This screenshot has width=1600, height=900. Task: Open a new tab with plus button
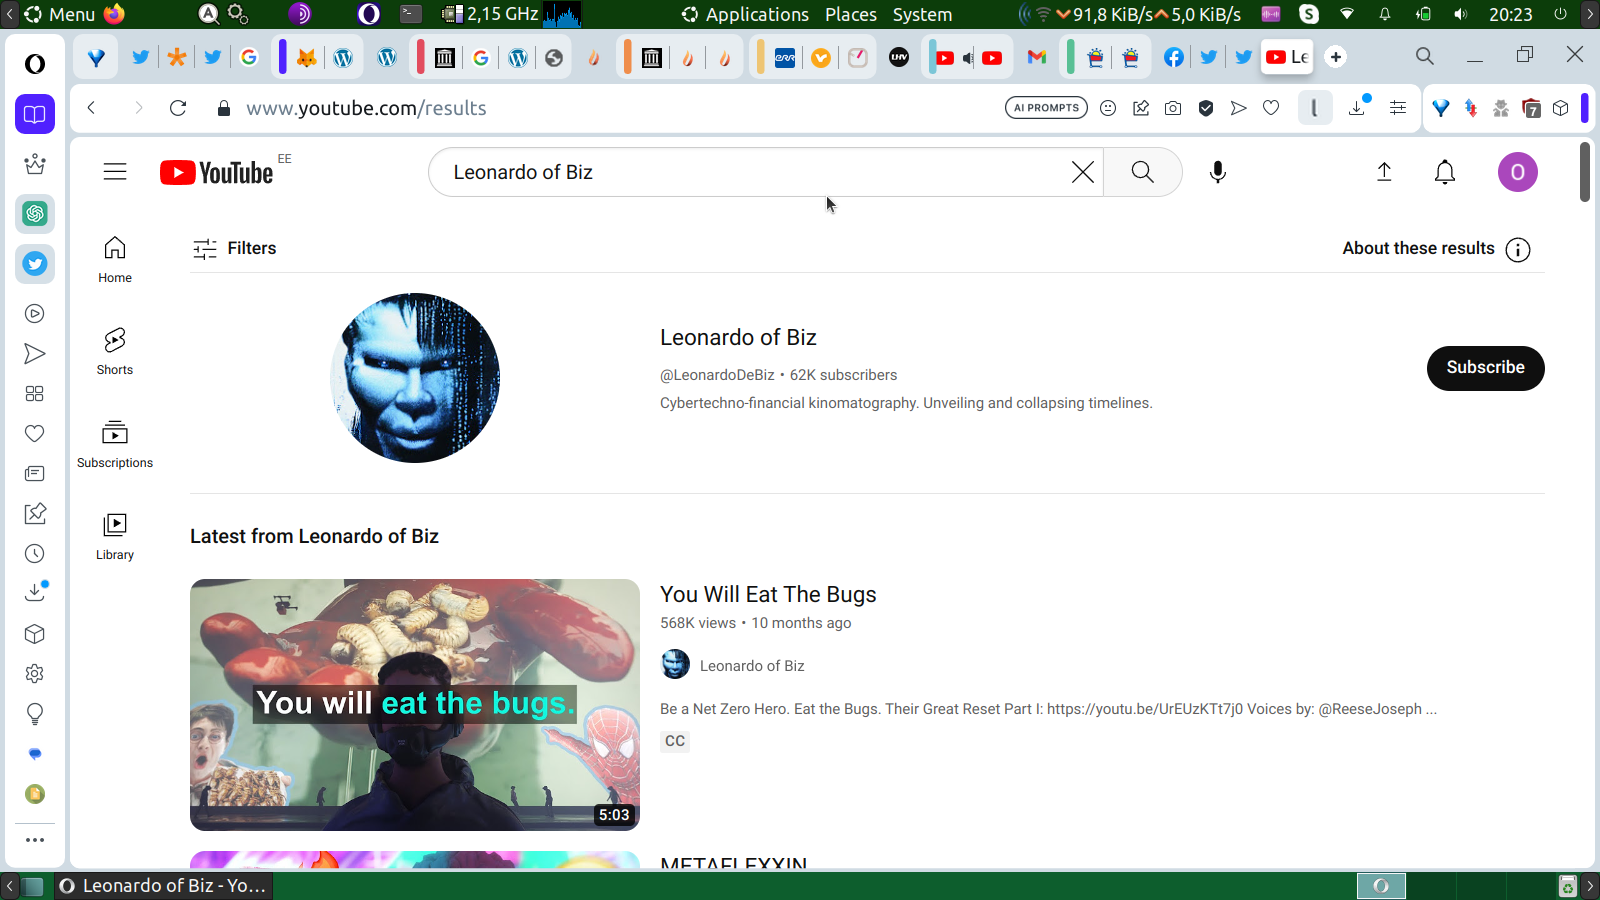click(x=1336, y=57)
